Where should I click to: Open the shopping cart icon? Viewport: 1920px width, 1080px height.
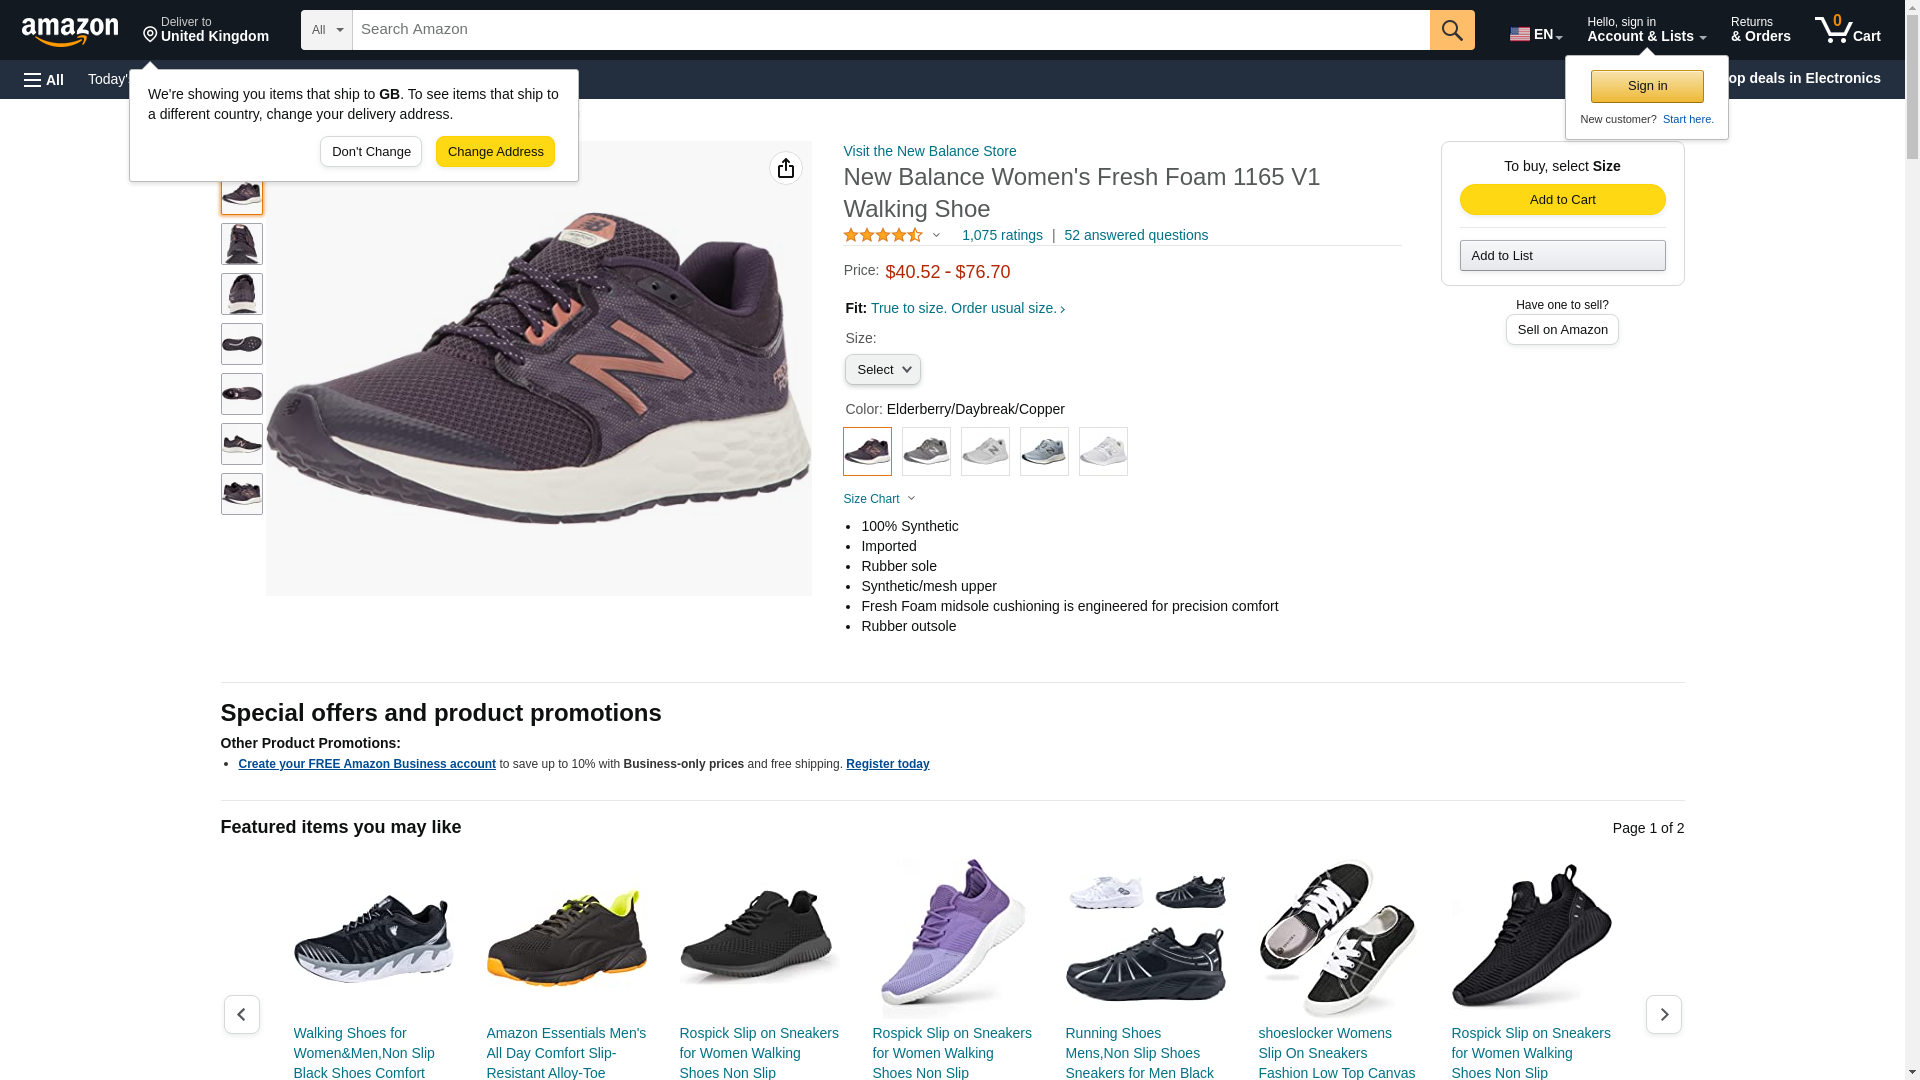tap(1847, 30)
